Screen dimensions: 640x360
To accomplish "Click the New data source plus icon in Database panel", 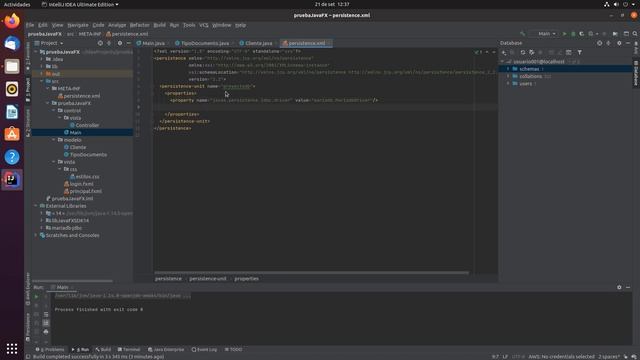I will [504, 53].
